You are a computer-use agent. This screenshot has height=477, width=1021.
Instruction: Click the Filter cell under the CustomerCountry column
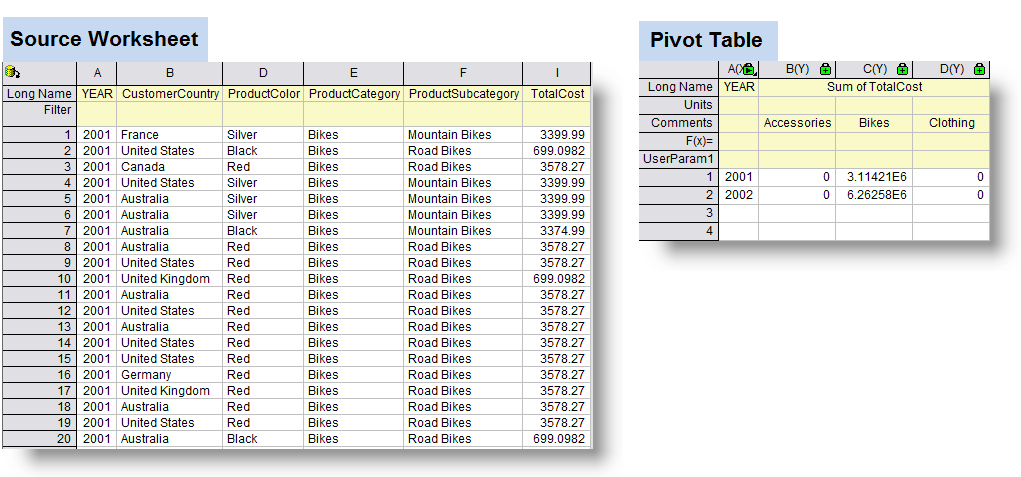point(169,114)
